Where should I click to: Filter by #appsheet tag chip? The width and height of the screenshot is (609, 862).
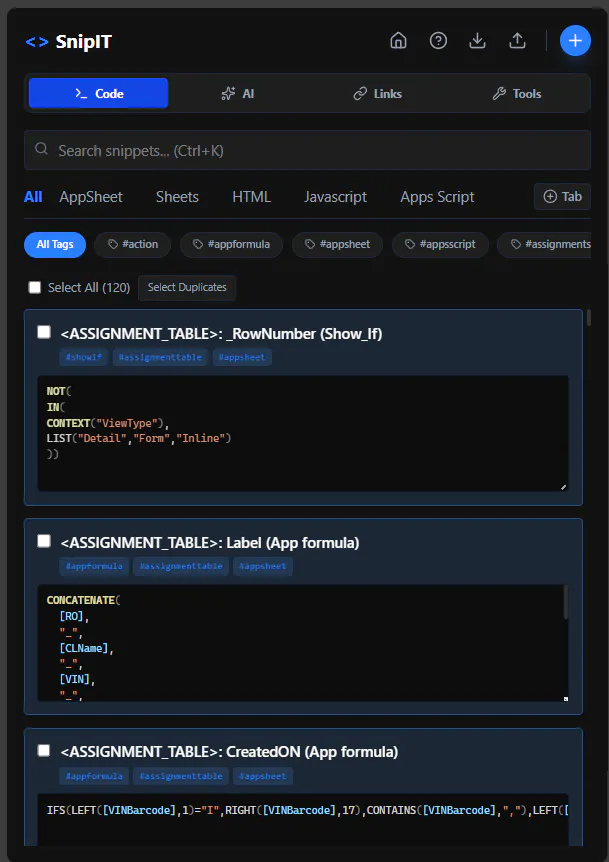pyautogui.click(x=337, y=245)
